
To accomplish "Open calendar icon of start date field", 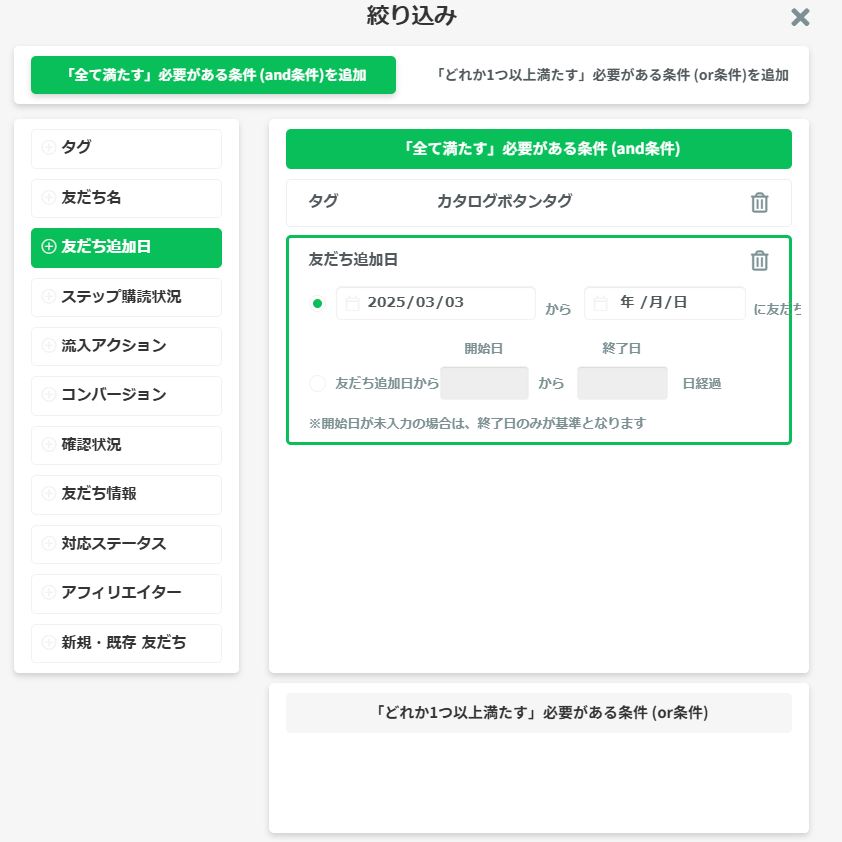I will (352, 303).
